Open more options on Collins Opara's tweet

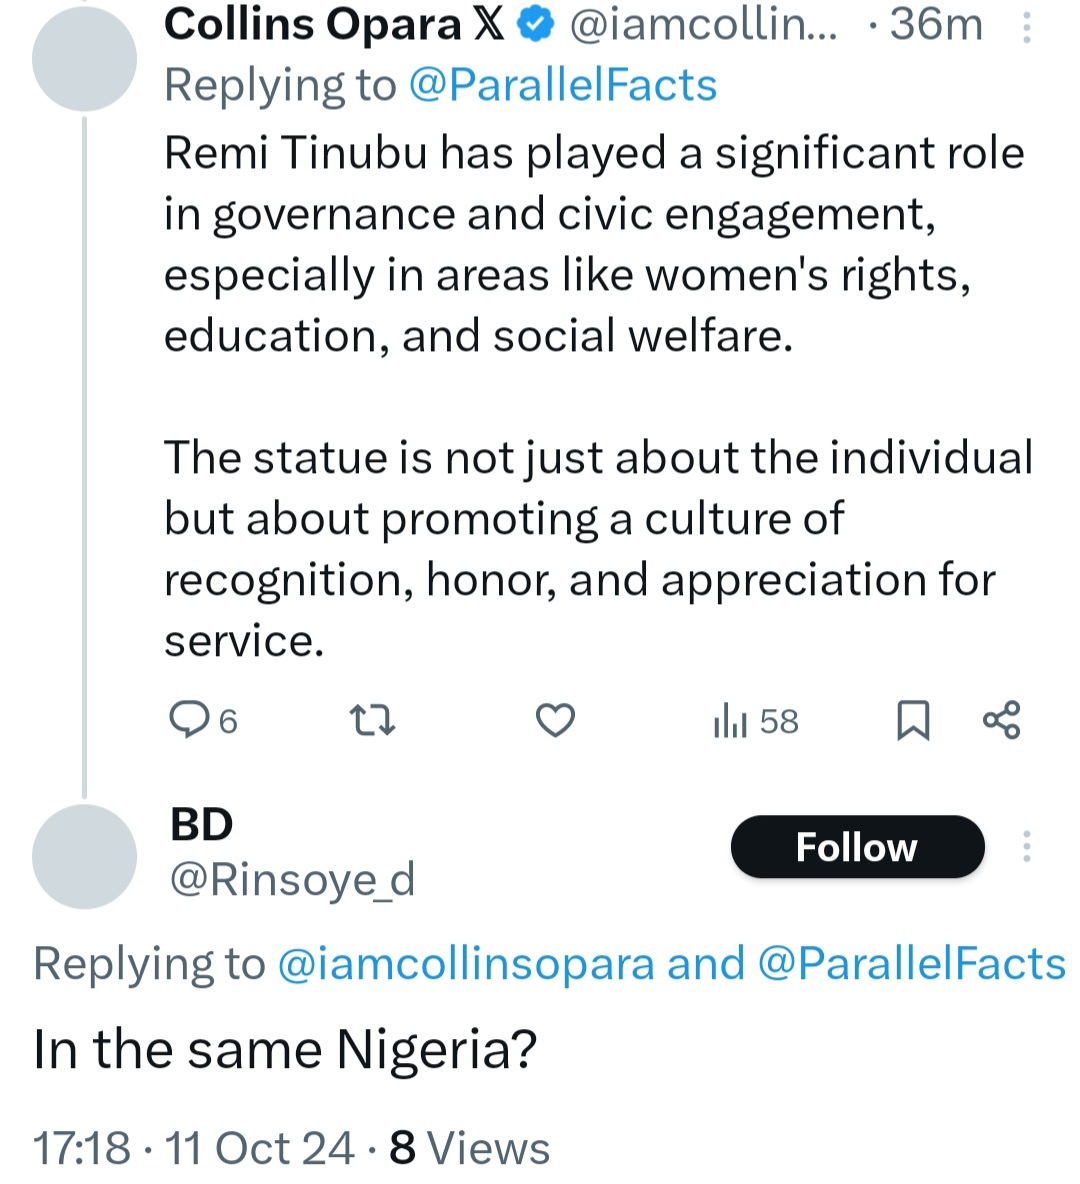1026,27
